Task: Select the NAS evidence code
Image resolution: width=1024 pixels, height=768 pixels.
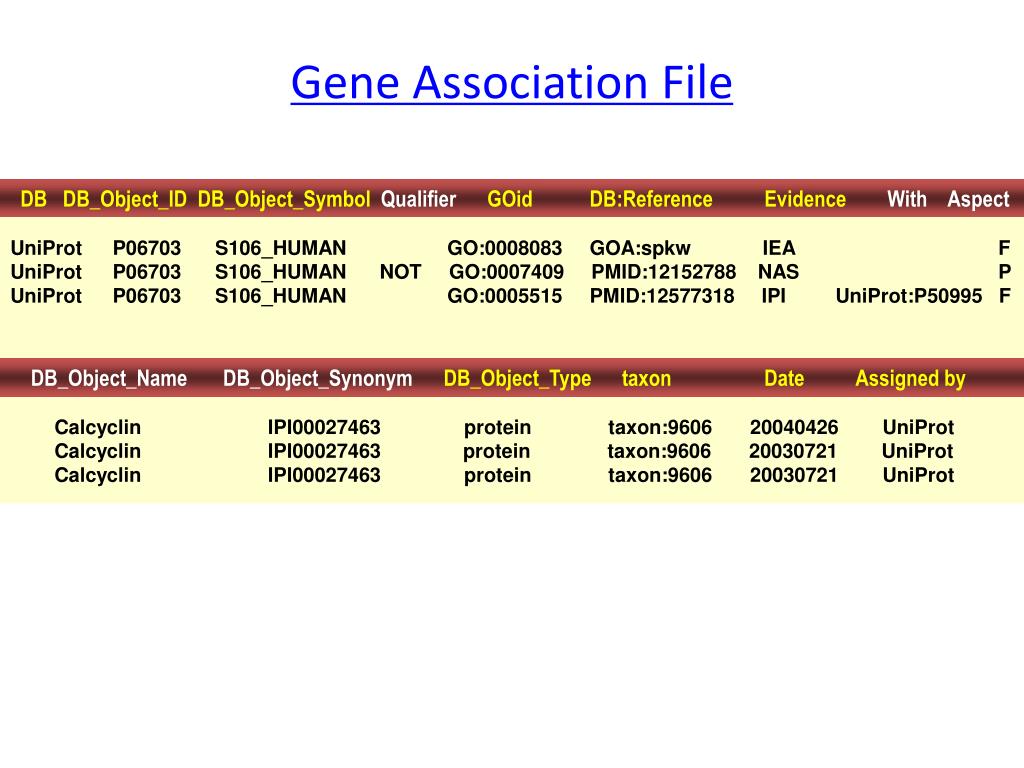Action: point(778,272)
